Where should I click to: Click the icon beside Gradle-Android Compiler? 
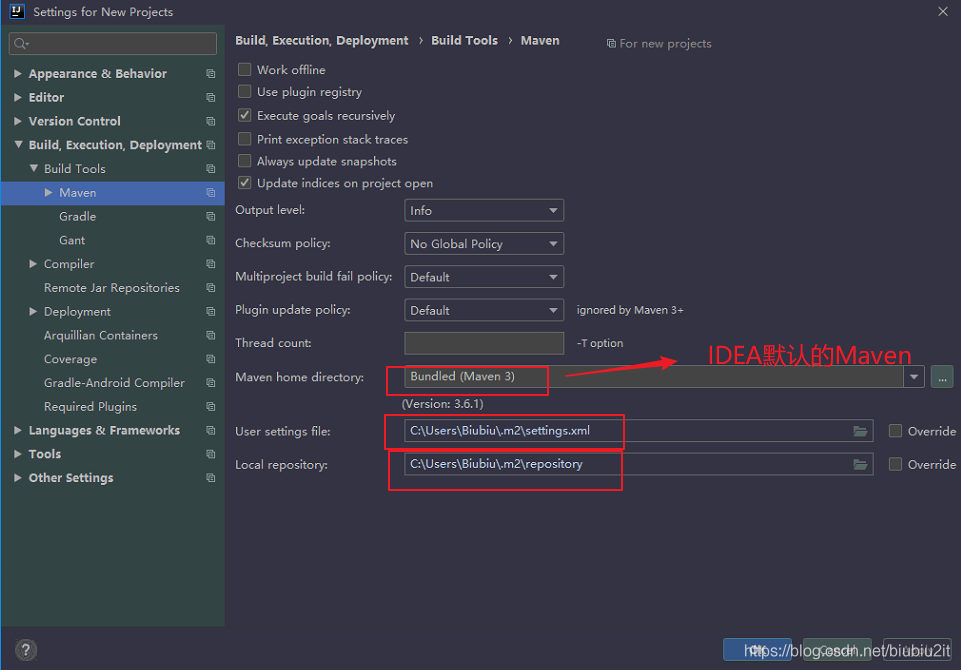click(x=211, y=383)
